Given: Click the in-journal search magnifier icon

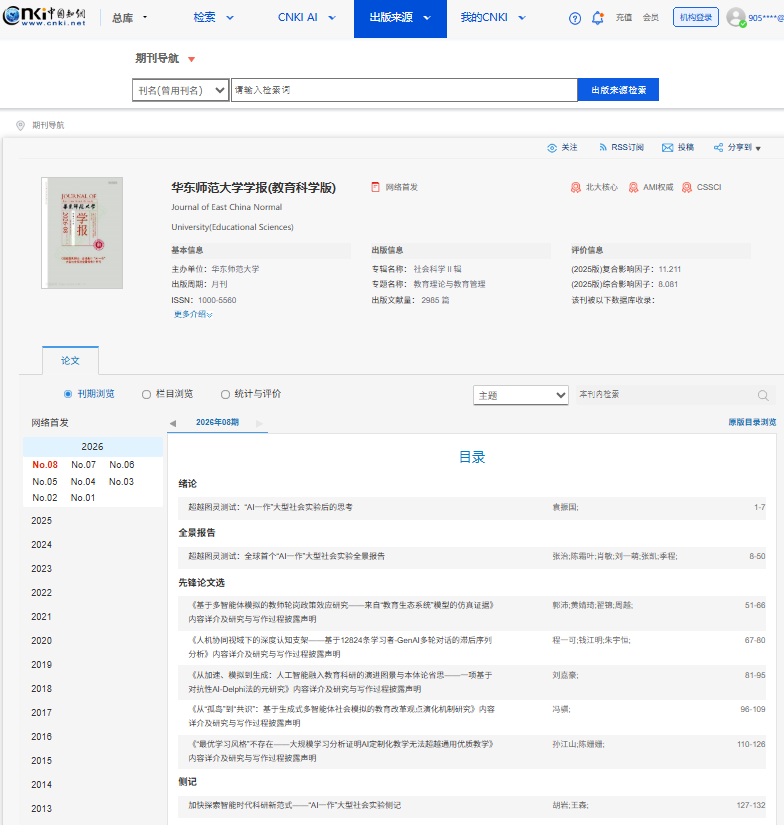Looking at the screenshot, I should click(763, 395).
